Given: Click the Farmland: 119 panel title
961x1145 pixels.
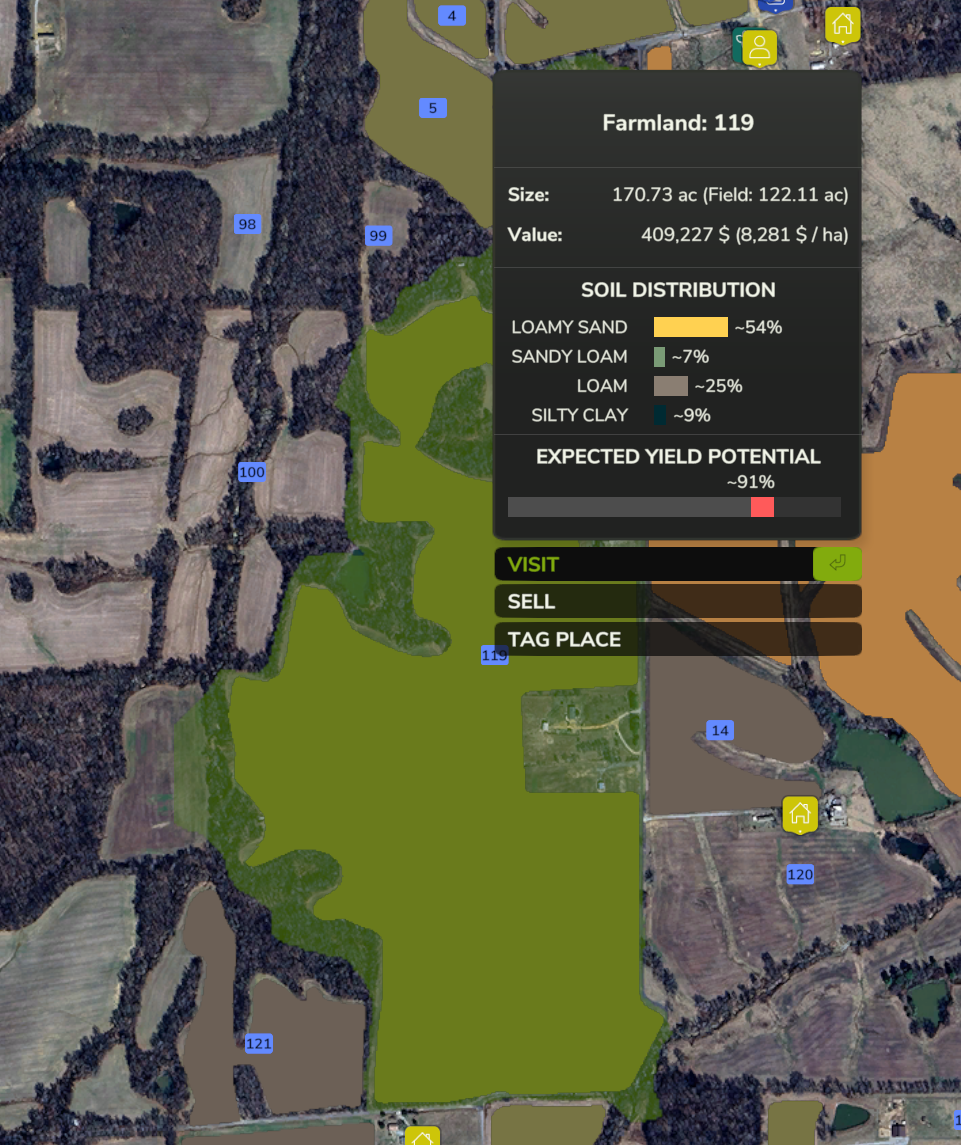Looking at the screenshot, I should pyautogui.click(x=677, y=123).
